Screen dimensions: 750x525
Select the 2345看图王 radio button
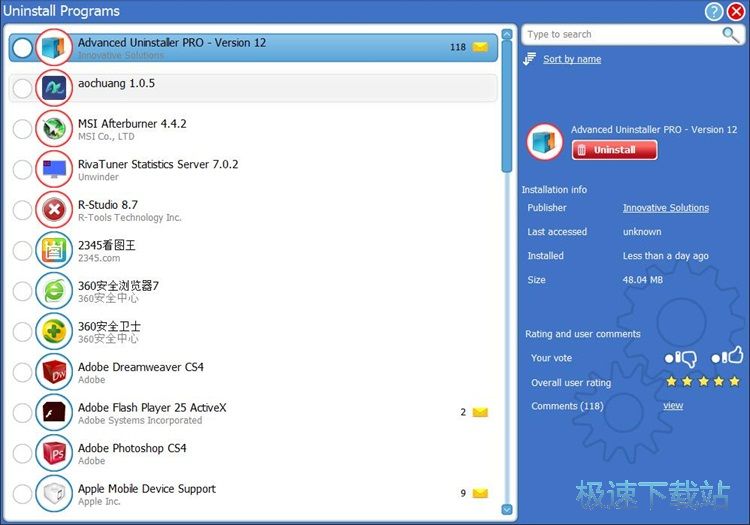point(22,251)
